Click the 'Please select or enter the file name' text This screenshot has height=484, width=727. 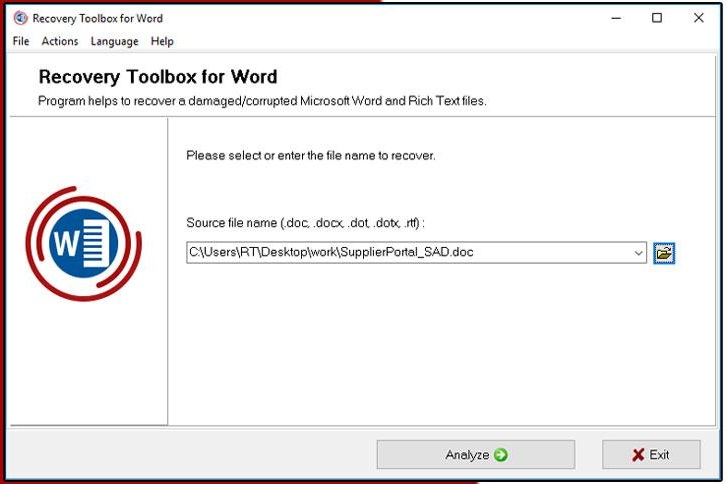coord(311,155)
